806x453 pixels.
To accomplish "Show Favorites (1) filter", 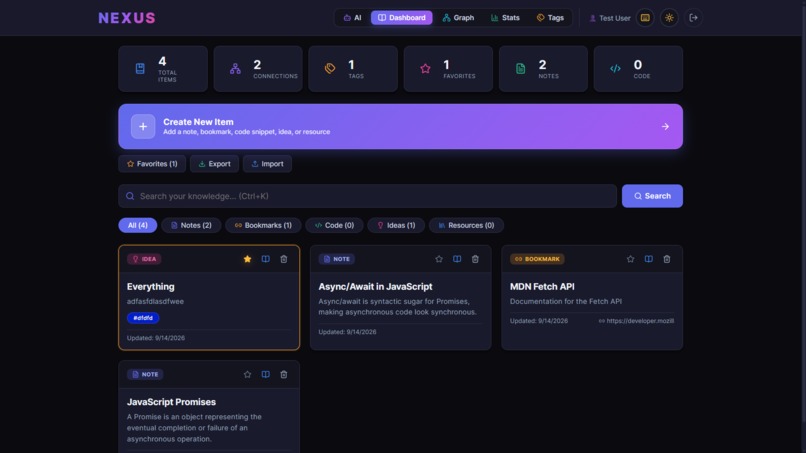I will [152, 164].
